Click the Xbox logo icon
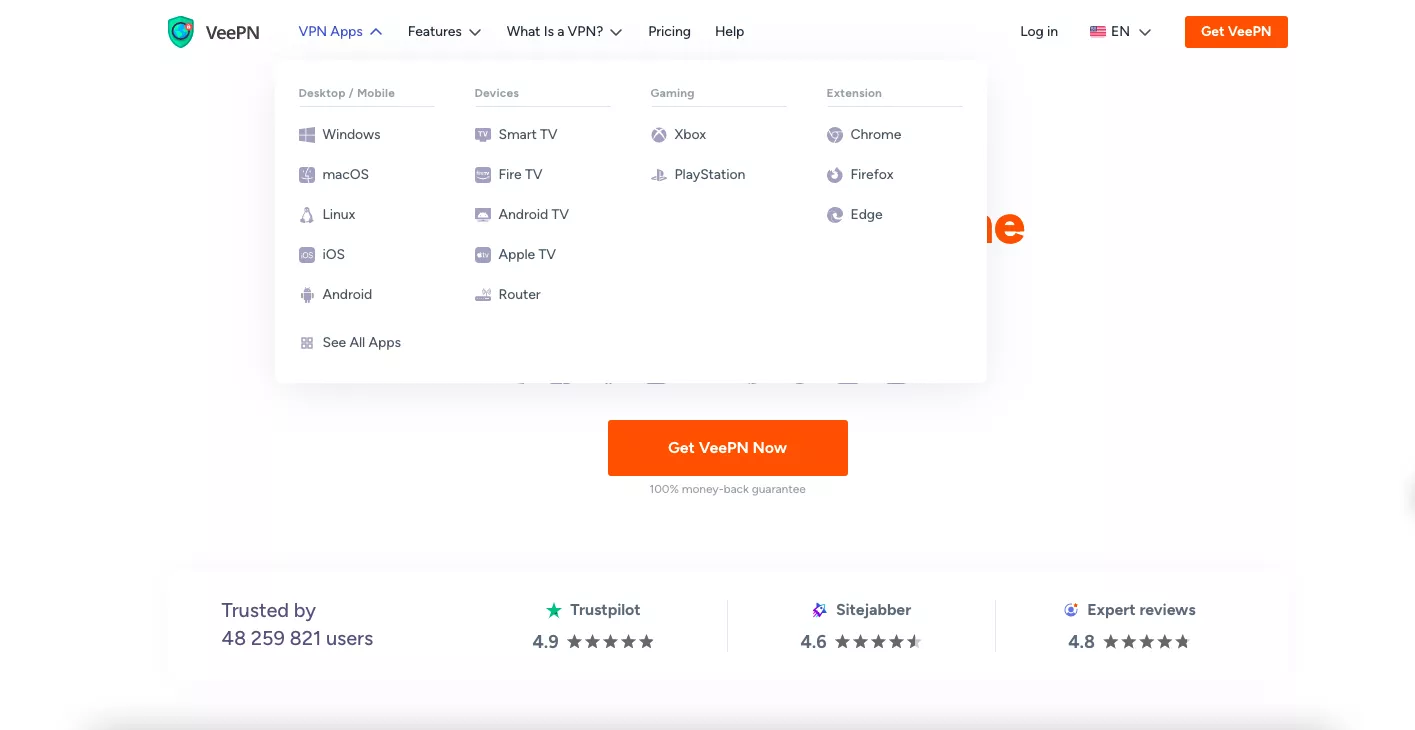The width and height of the screenshot is (1415, 730). [659, 135]
